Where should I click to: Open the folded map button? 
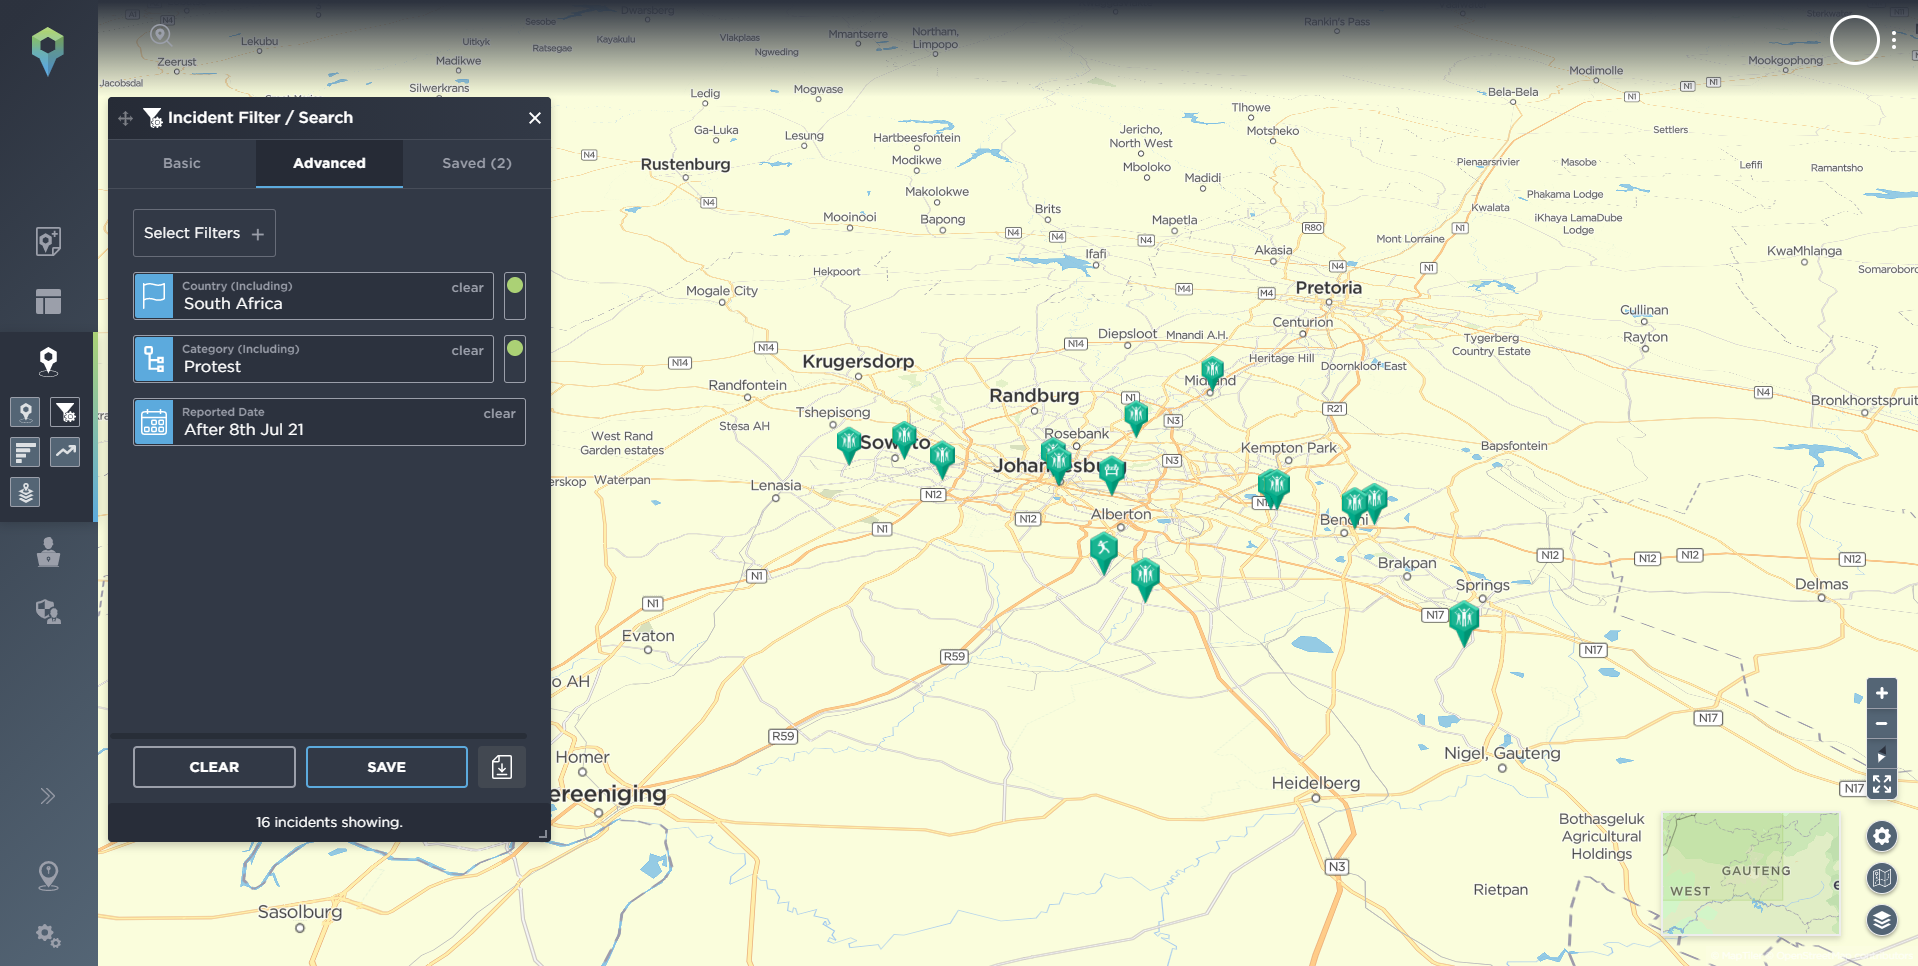(1882, 878)
